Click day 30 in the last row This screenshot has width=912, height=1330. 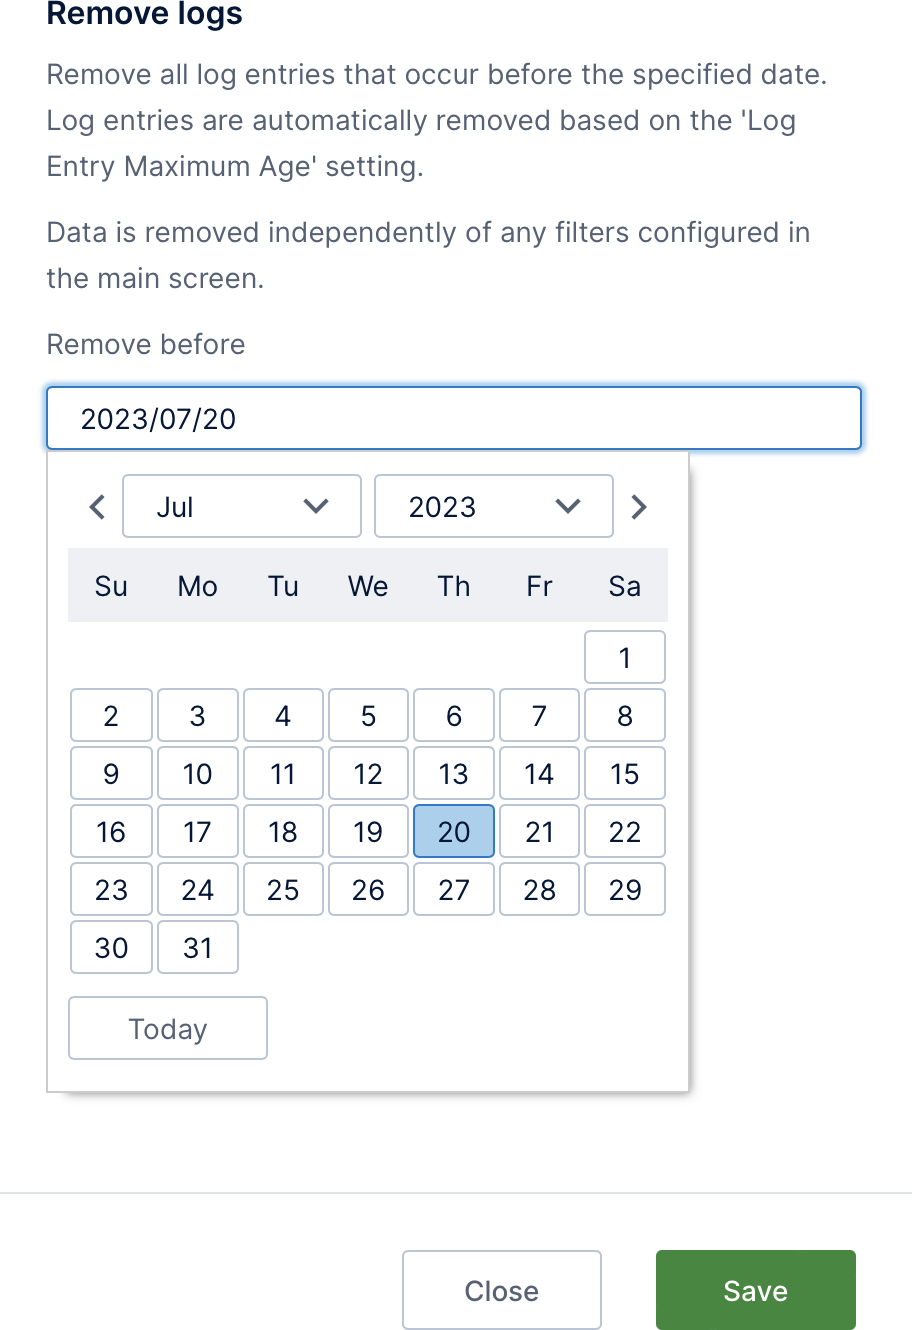coord(110,947)
